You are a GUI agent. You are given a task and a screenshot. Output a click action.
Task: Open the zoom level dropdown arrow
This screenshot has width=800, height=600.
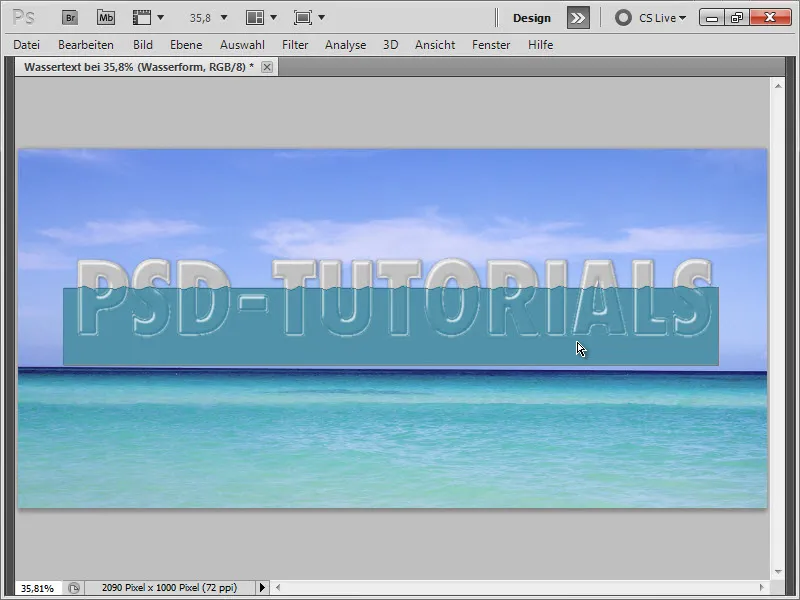[223, 18]
